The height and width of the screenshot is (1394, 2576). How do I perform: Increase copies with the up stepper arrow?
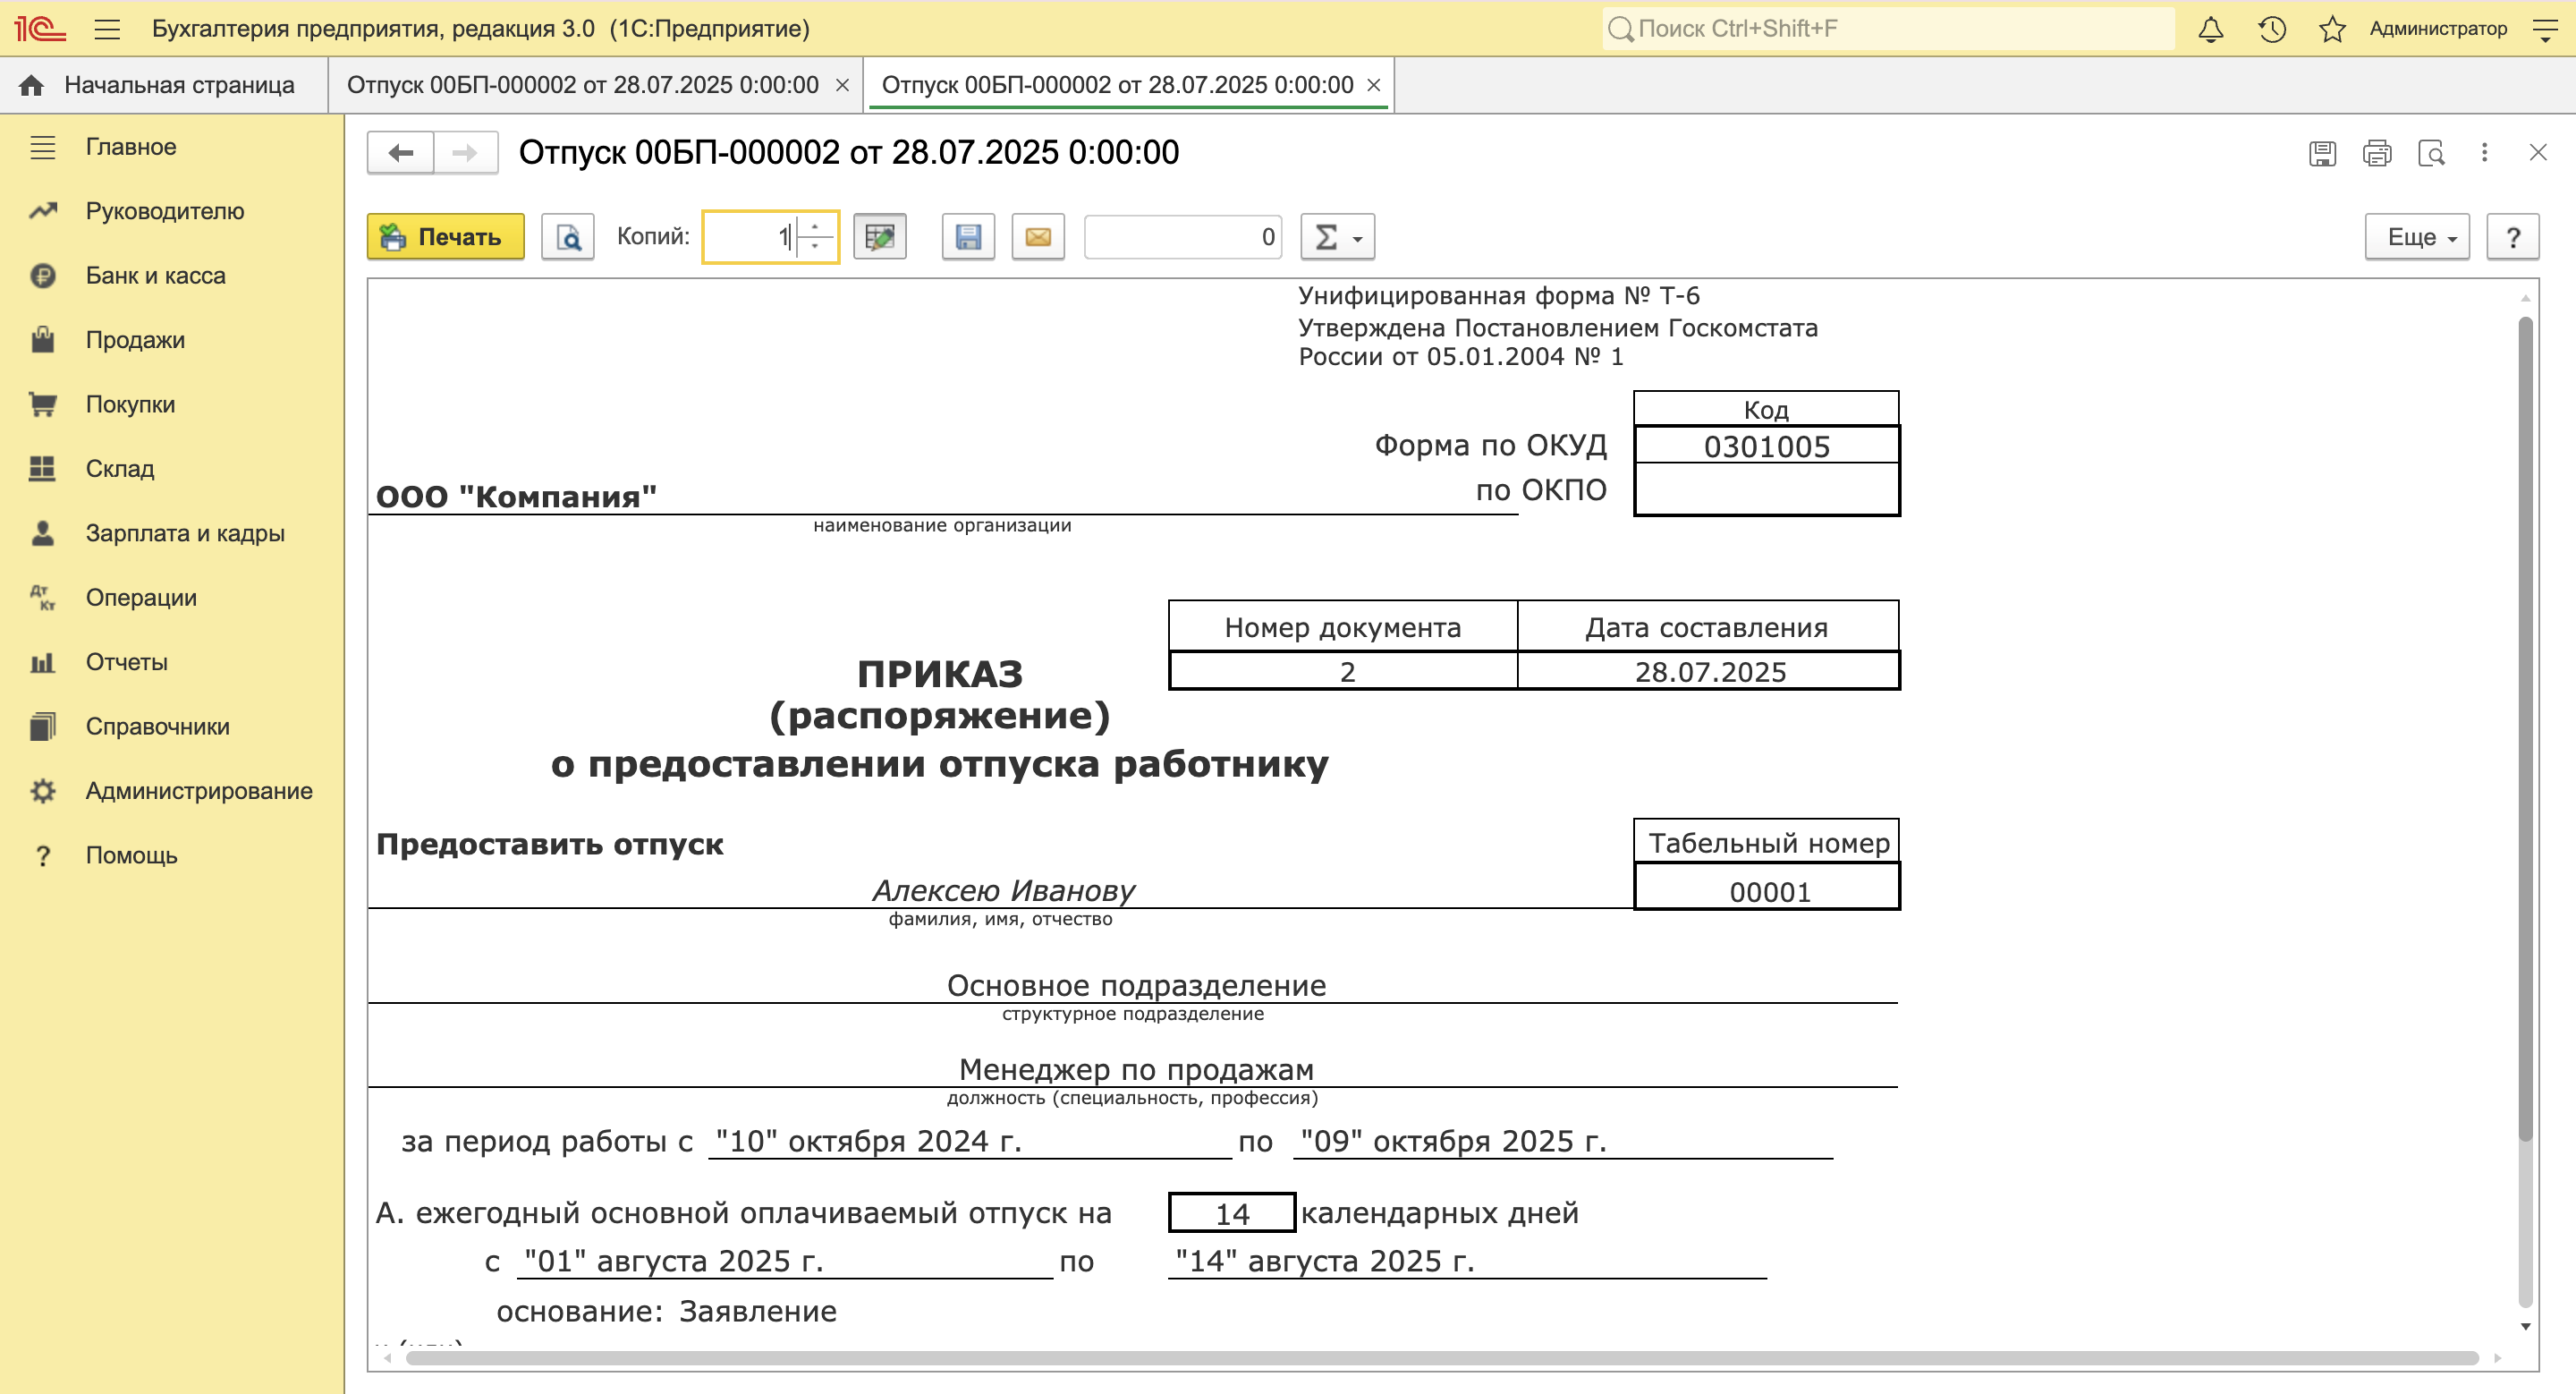tap(816, 226)
